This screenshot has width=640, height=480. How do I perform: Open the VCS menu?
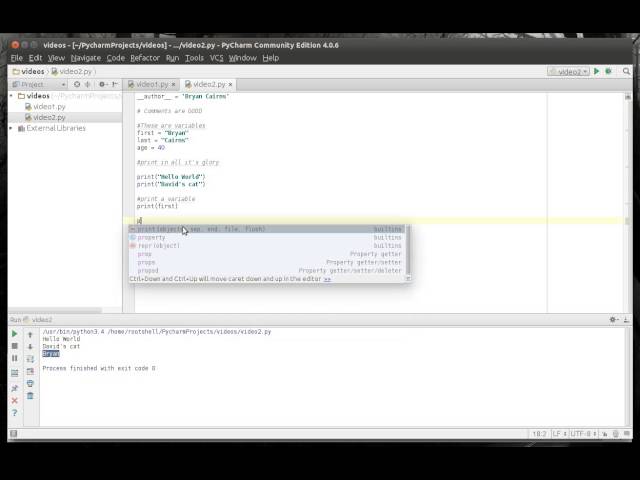coord(216,58)
